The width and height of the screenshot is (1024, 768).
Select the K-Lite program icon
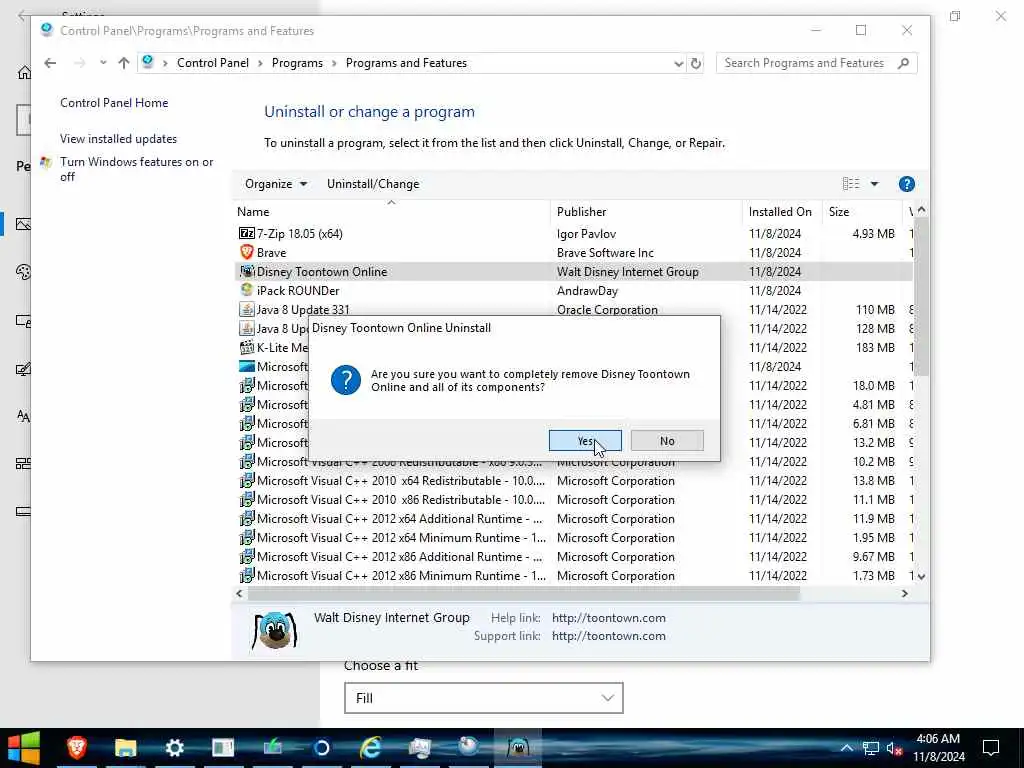point(246,347)
